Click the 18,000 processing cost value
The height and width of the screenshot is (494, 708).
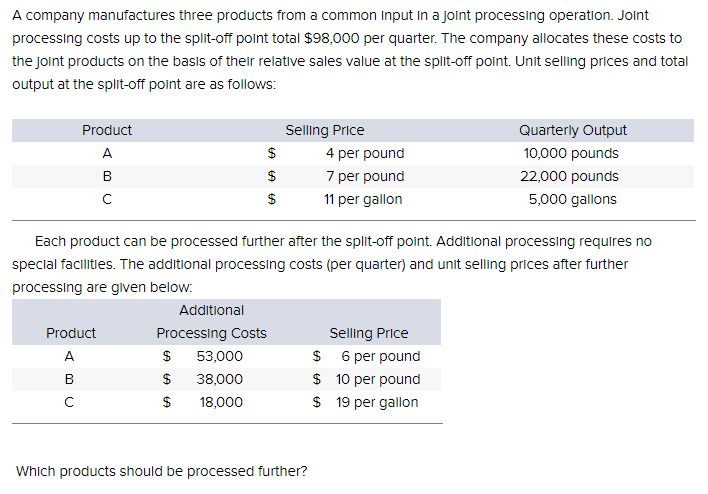pyautogui.click(x=221, y=402)
